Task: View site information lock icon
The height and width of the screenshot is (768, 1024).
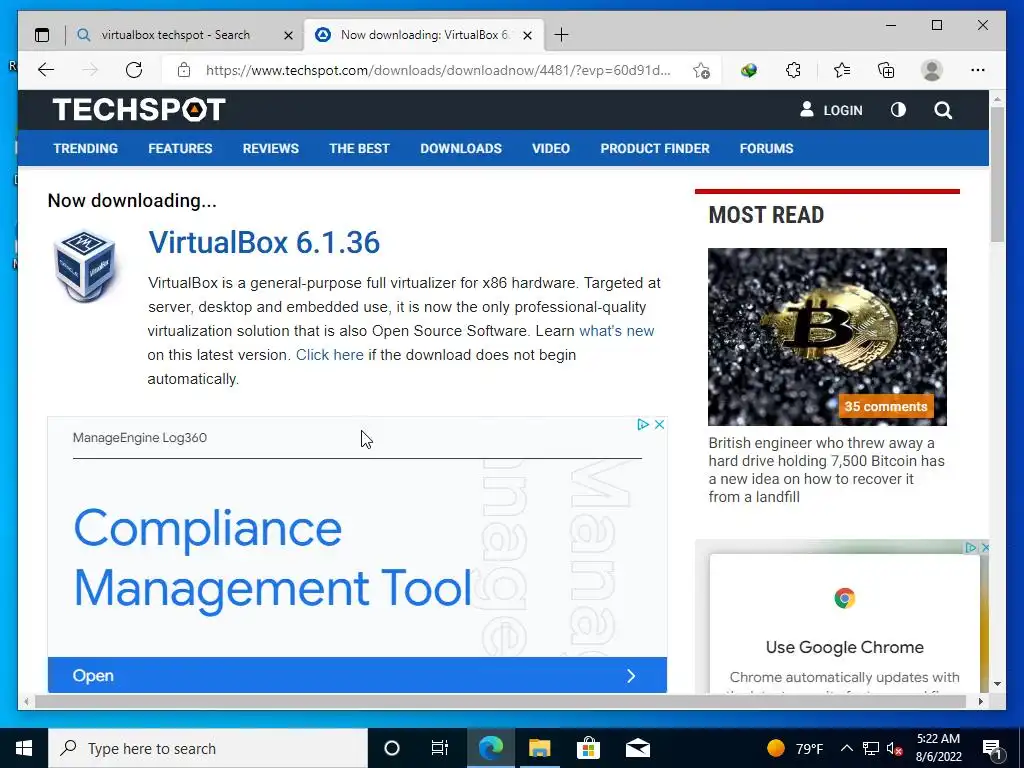Action: [184, 70]
